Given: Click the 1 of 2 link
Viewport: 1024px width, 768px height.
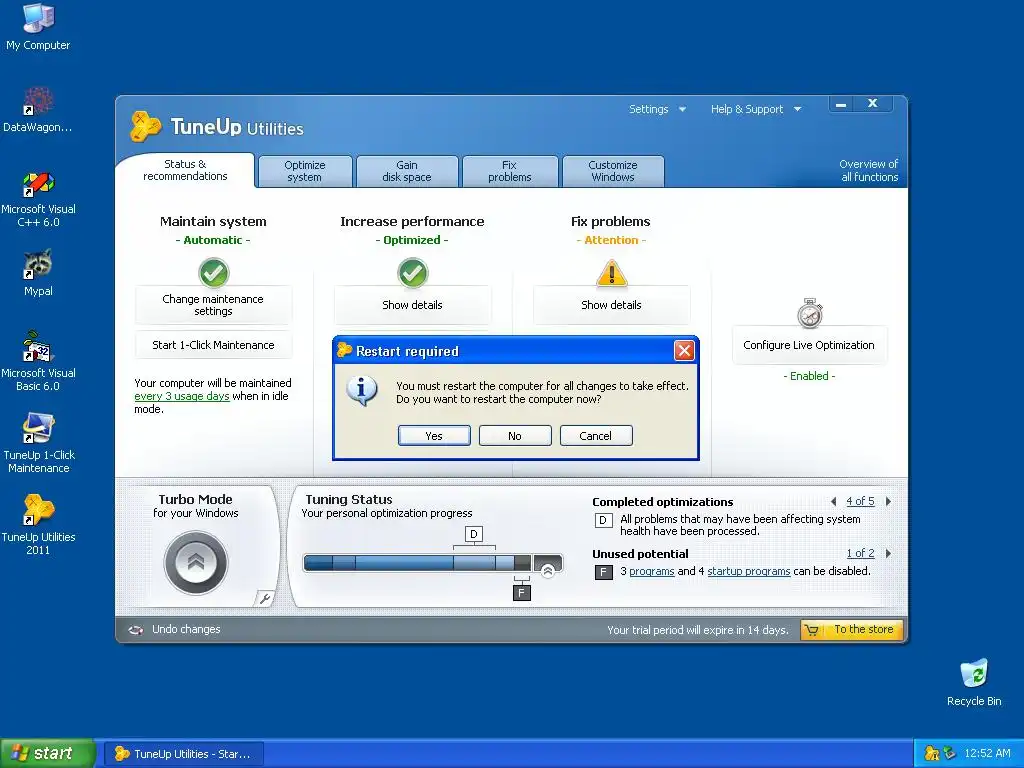Looking at the screenshot, I should pos(860,553).
